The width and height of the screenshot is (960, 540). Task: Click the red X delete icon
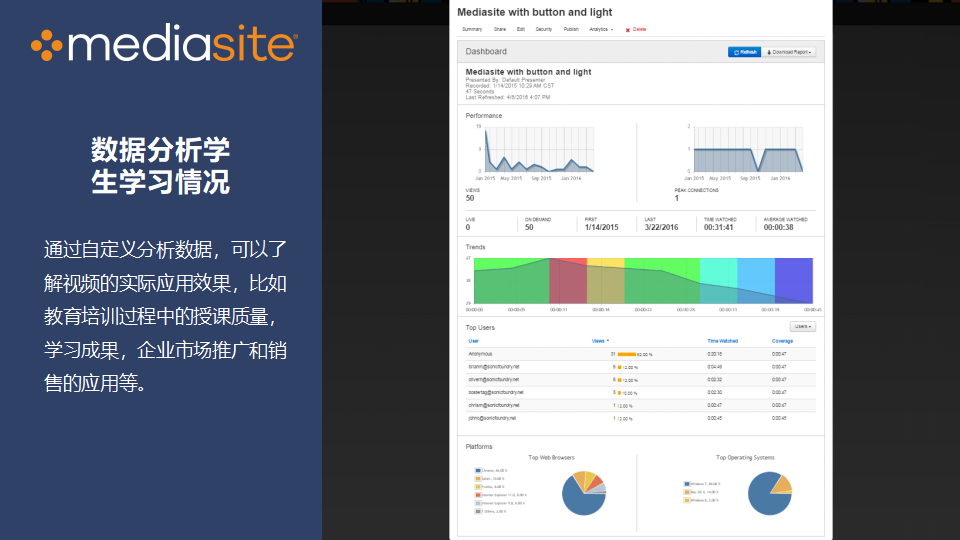tap(628, 30)
